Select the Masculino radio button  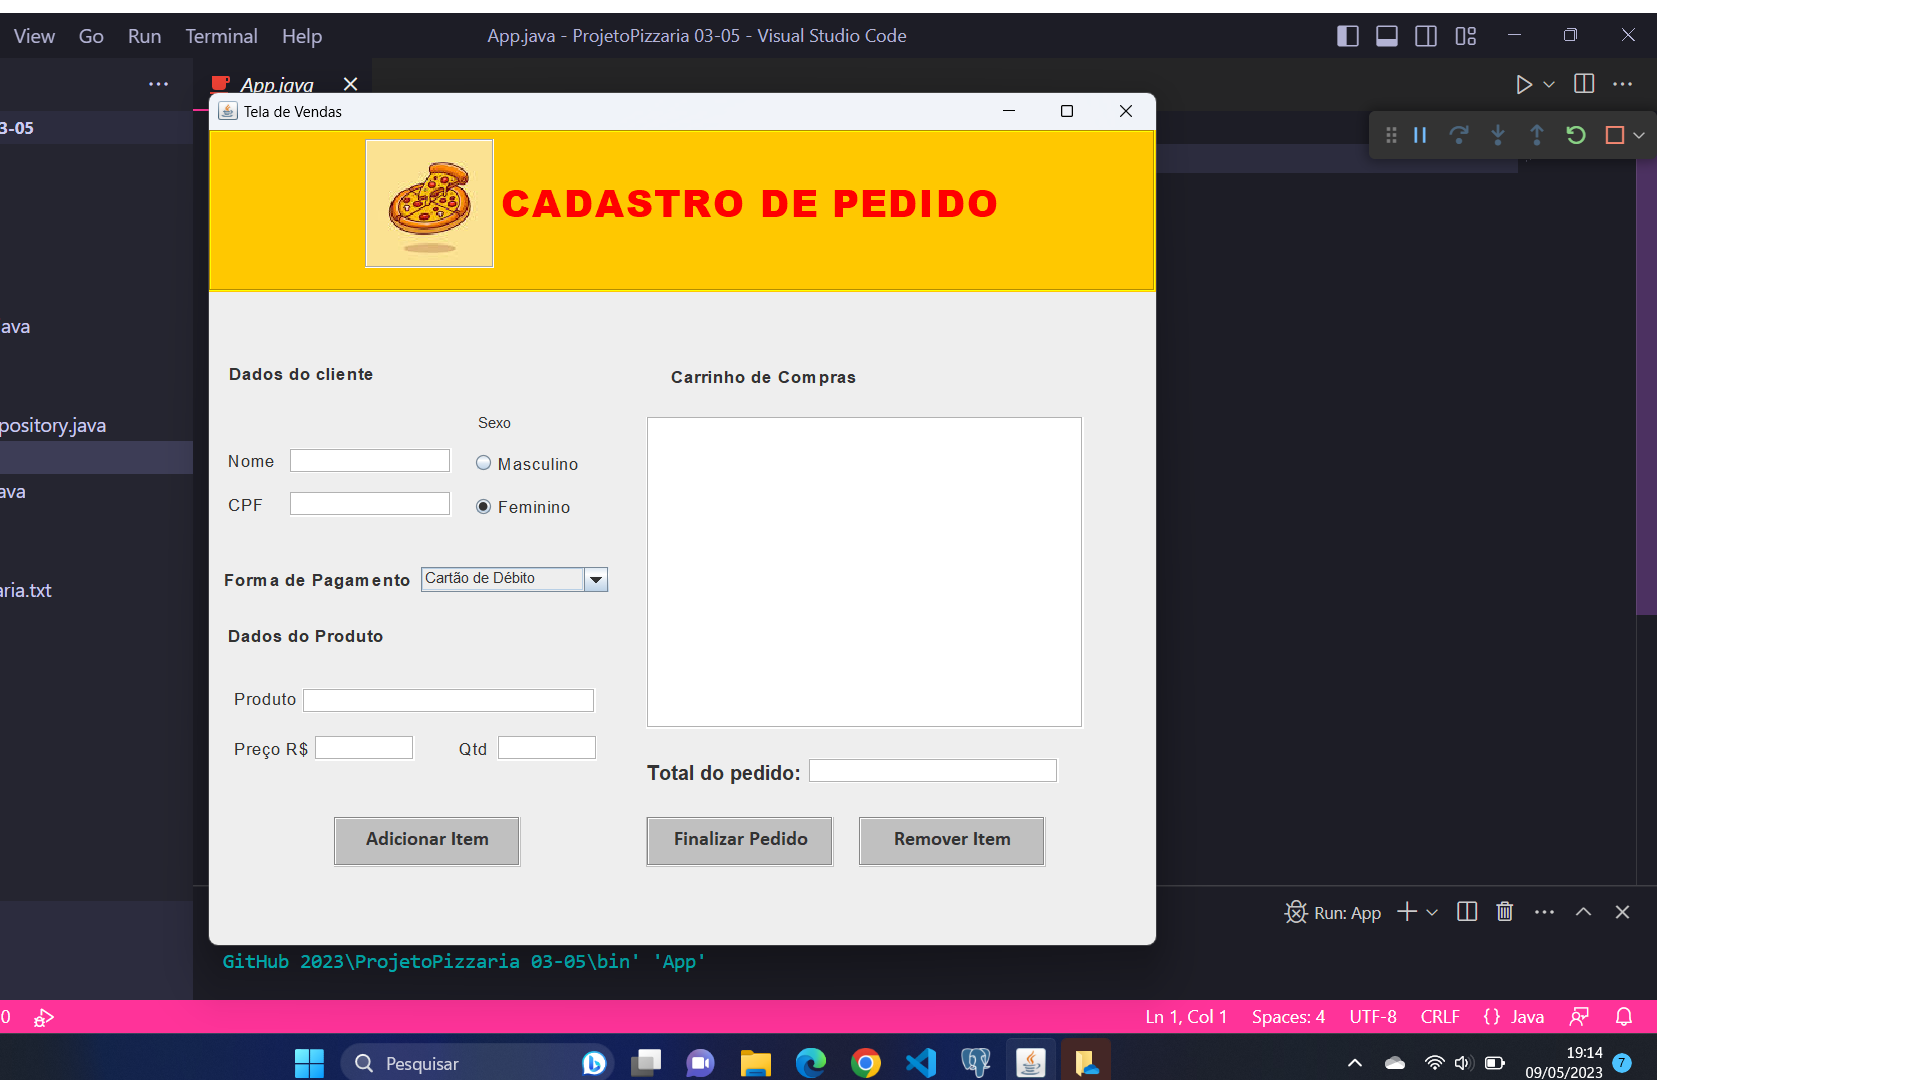tap(484, 463)
